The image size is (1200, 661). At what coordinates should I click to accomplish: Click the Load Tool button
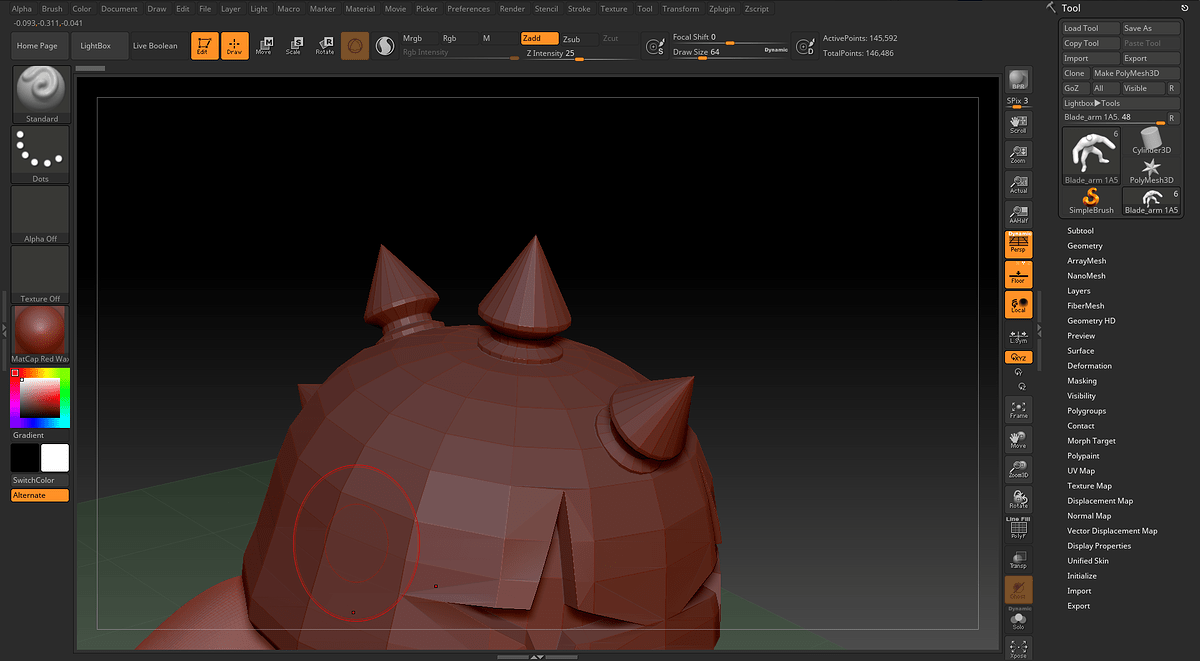(1090, 29)
